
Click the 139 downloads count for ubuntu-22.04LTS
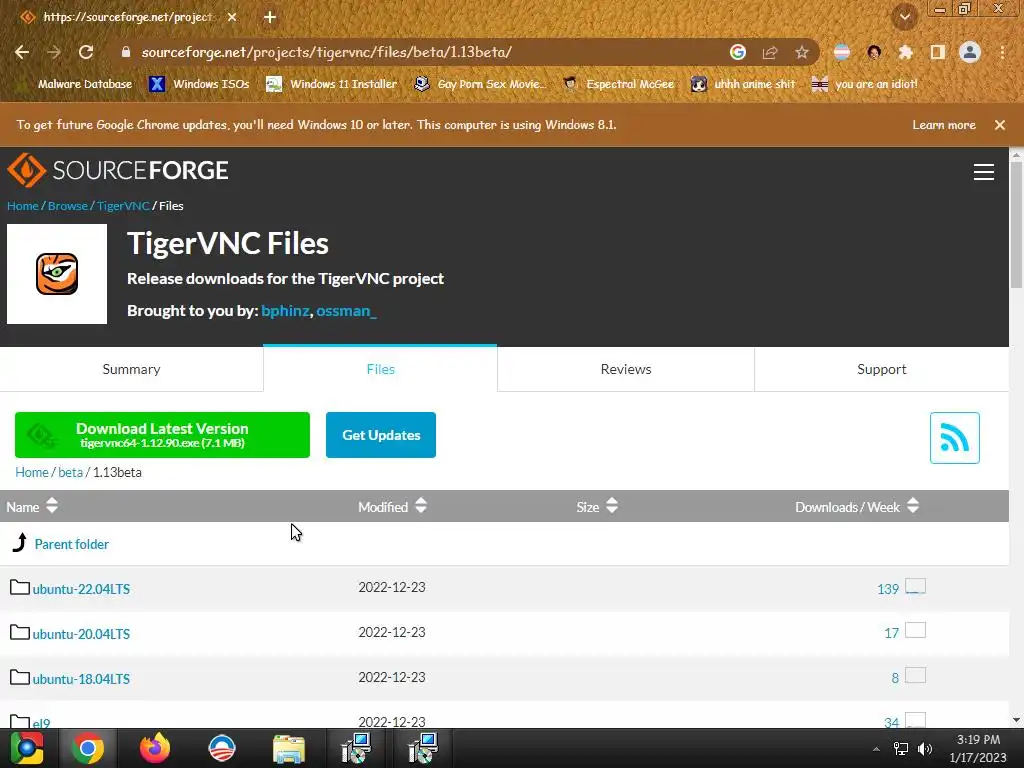888,589
